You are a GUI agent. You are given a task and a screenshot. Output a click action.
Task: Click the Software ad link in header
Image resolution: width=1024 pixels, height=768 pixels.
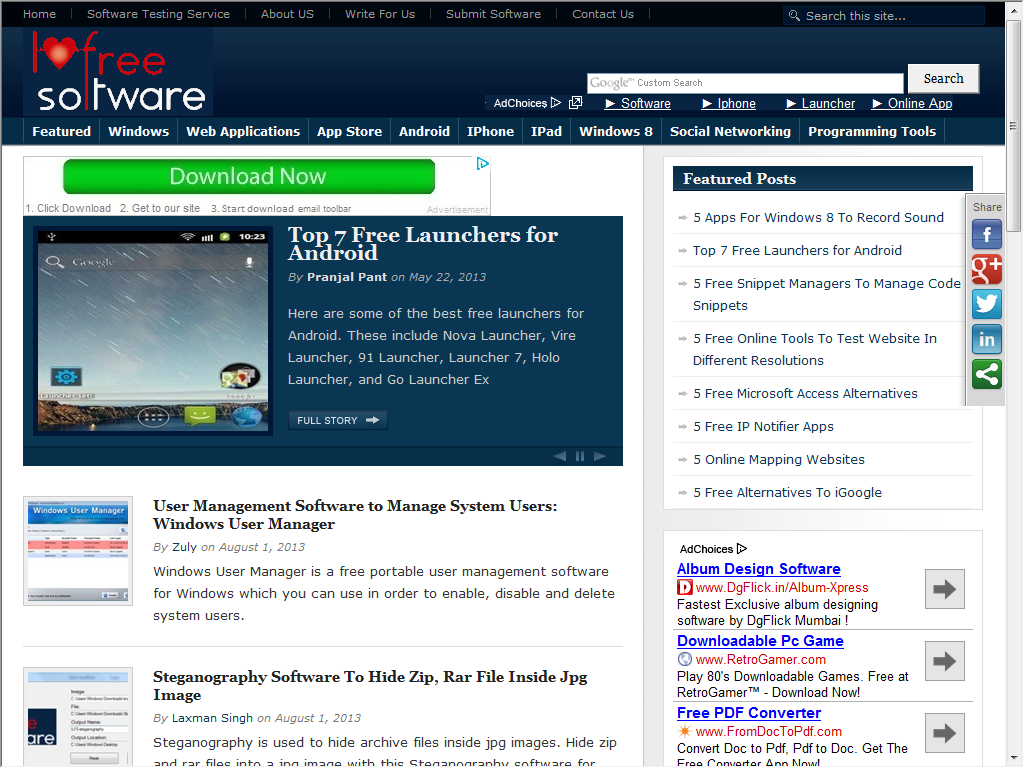click(638, 103)
